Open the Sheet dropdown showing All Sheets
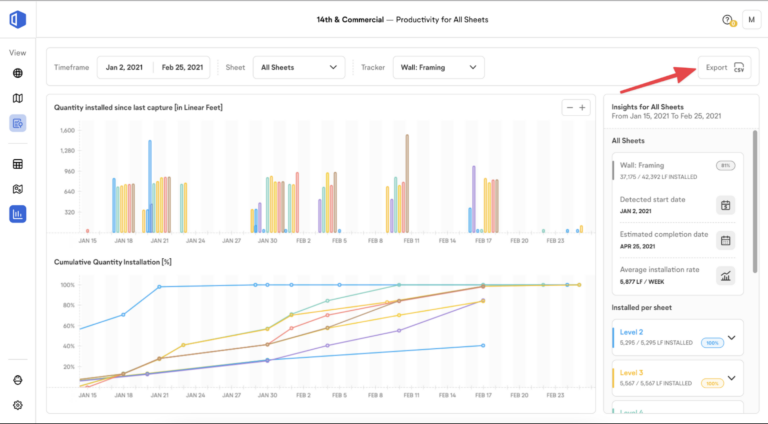 tap(298, 68)
